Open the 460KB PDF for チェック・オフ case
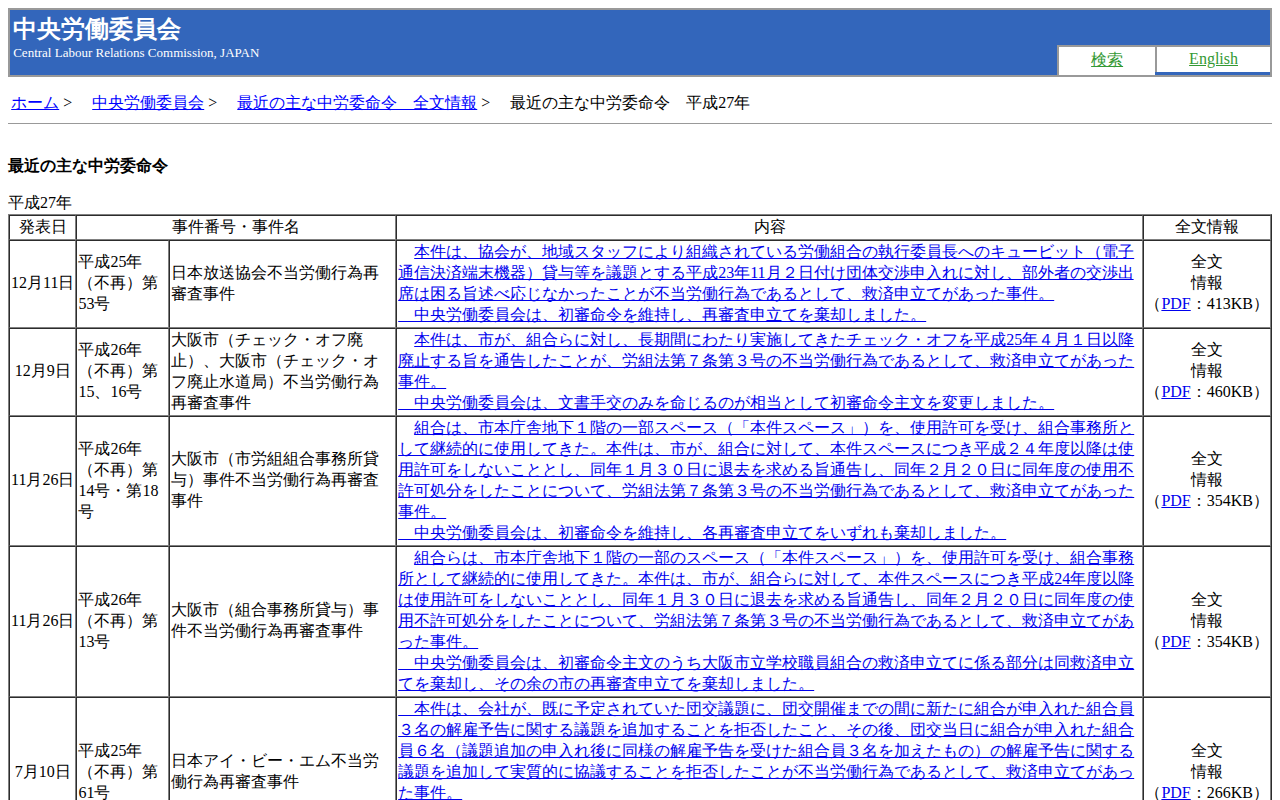 (x=1175, y=392)
